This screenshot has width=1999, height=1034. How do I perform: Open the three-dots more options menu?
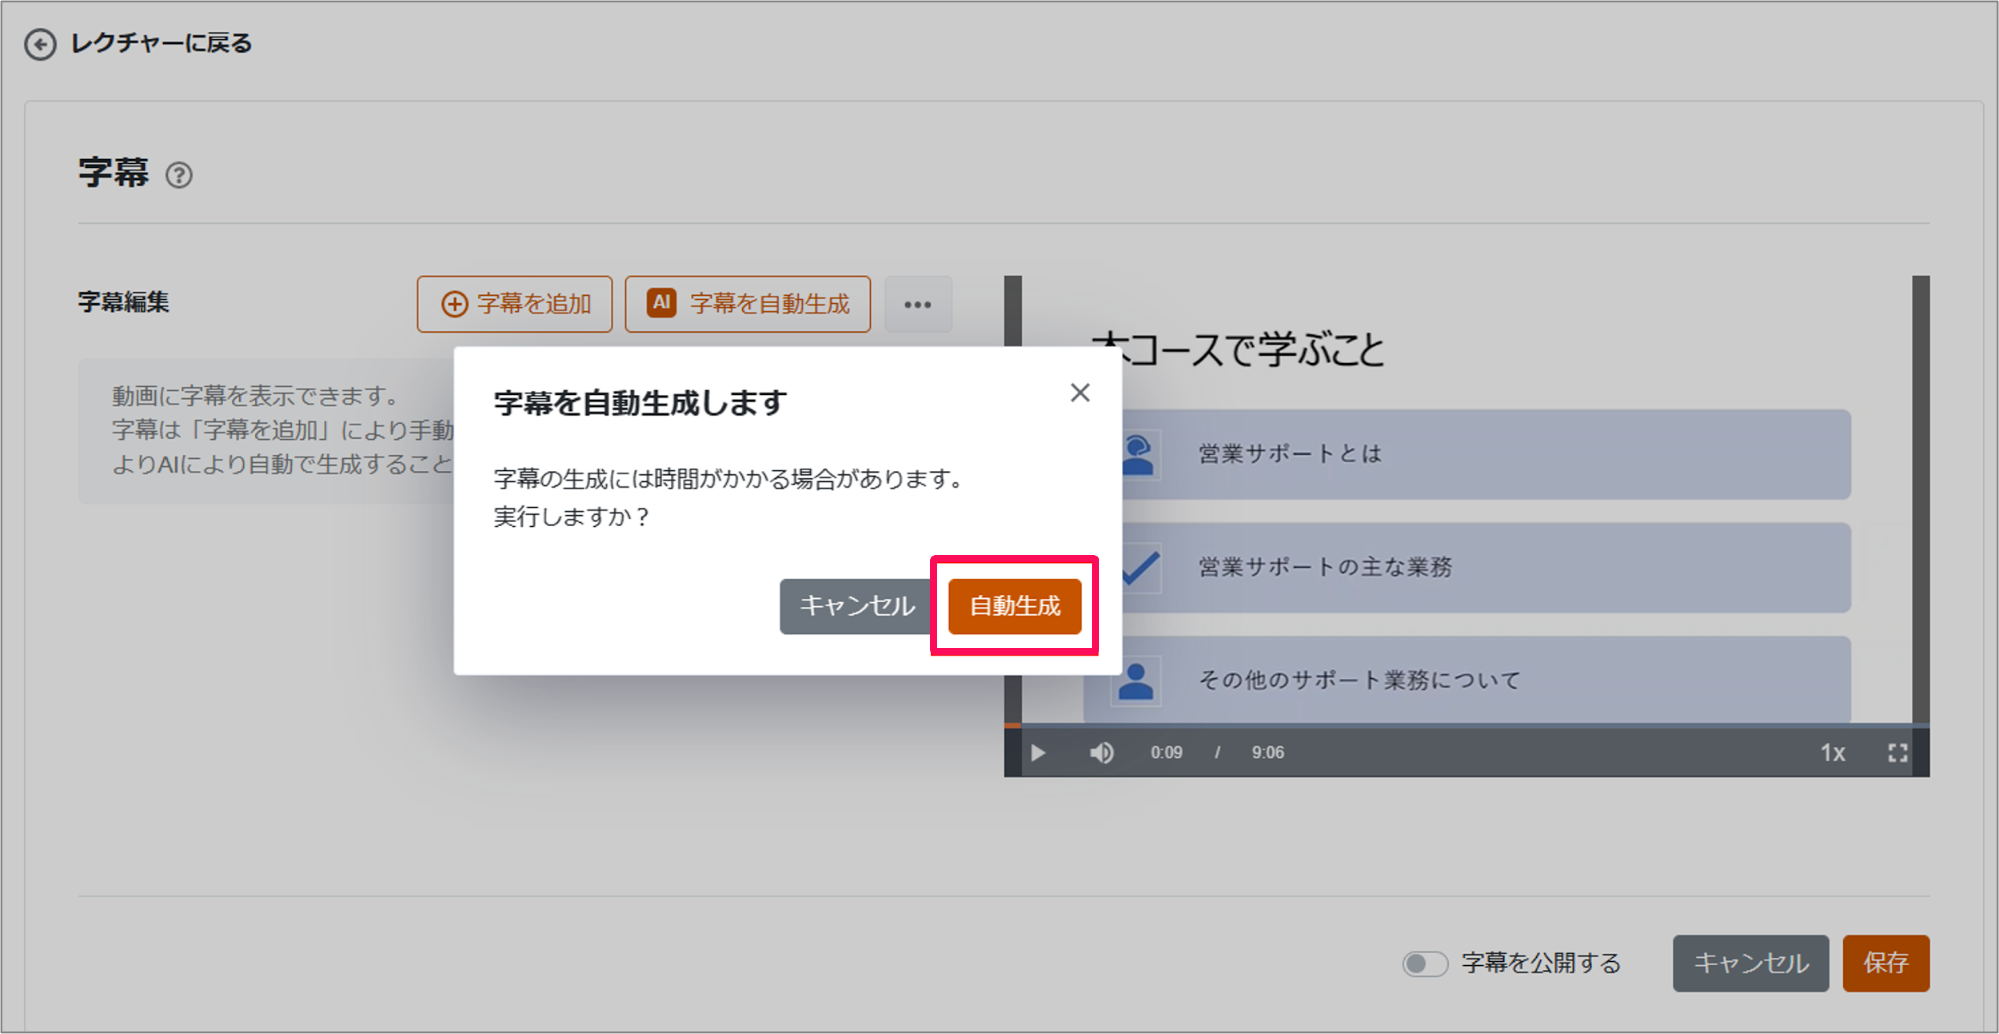[918, 304]
